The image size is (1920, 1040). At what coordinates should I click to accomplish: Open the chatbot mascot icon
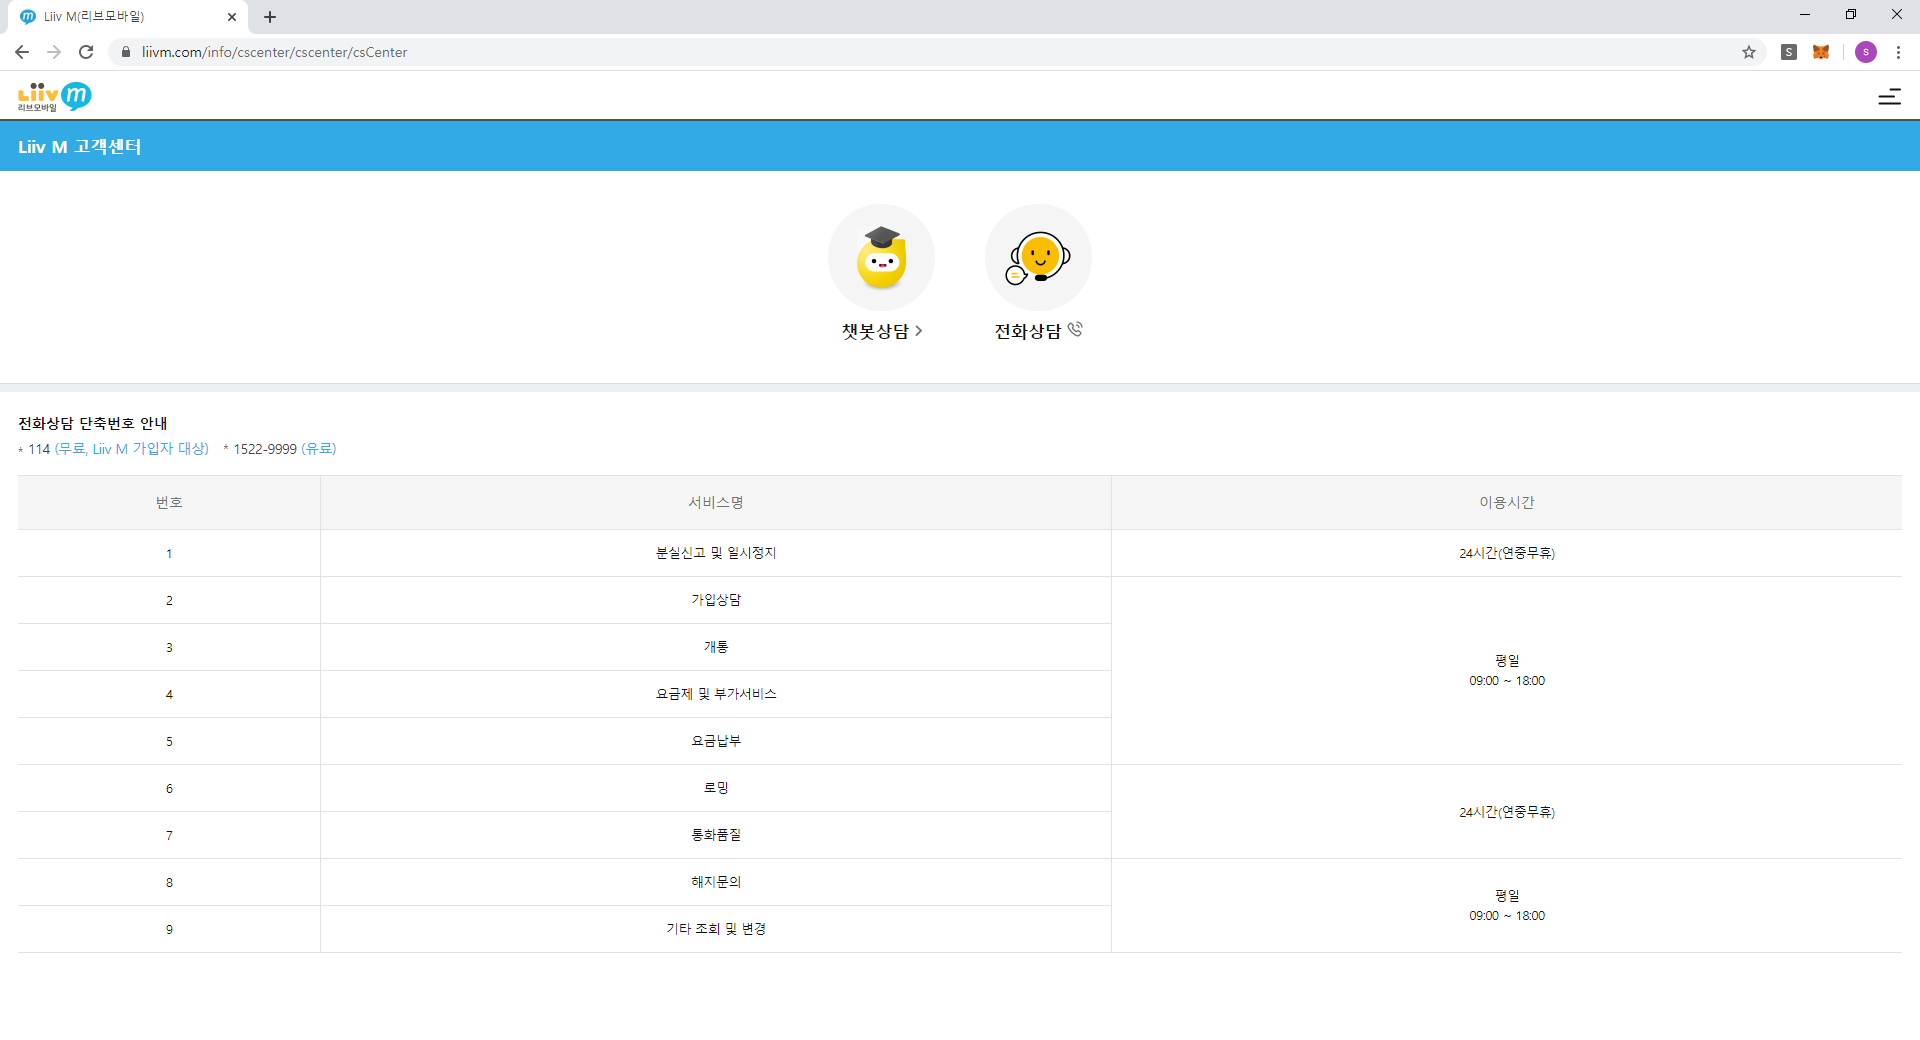point(881,257)
